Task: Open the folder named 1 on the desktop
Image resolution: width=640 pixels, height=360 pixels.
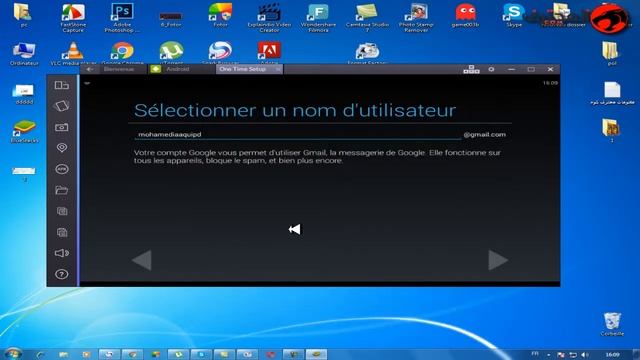Action: tap(611, 131)
